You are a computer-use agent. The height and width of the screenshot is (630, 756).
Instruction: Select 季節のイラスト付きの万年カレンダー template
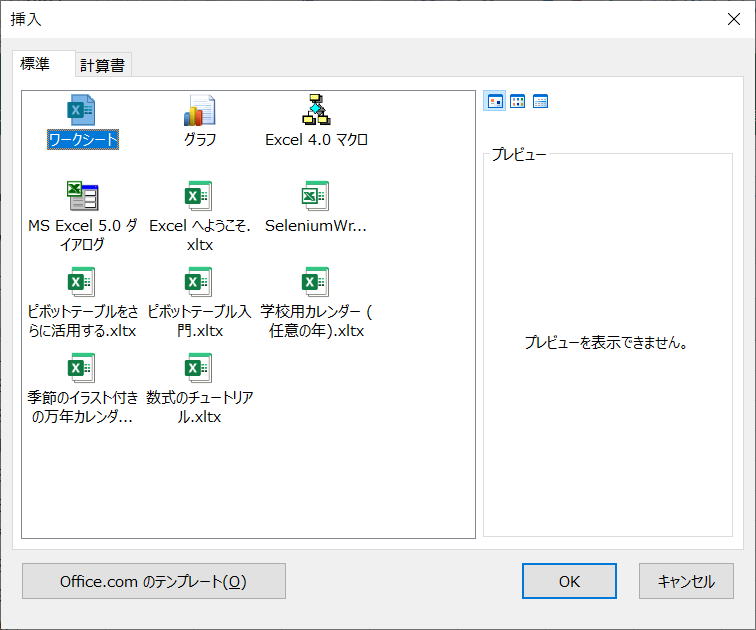click(82, 368)
